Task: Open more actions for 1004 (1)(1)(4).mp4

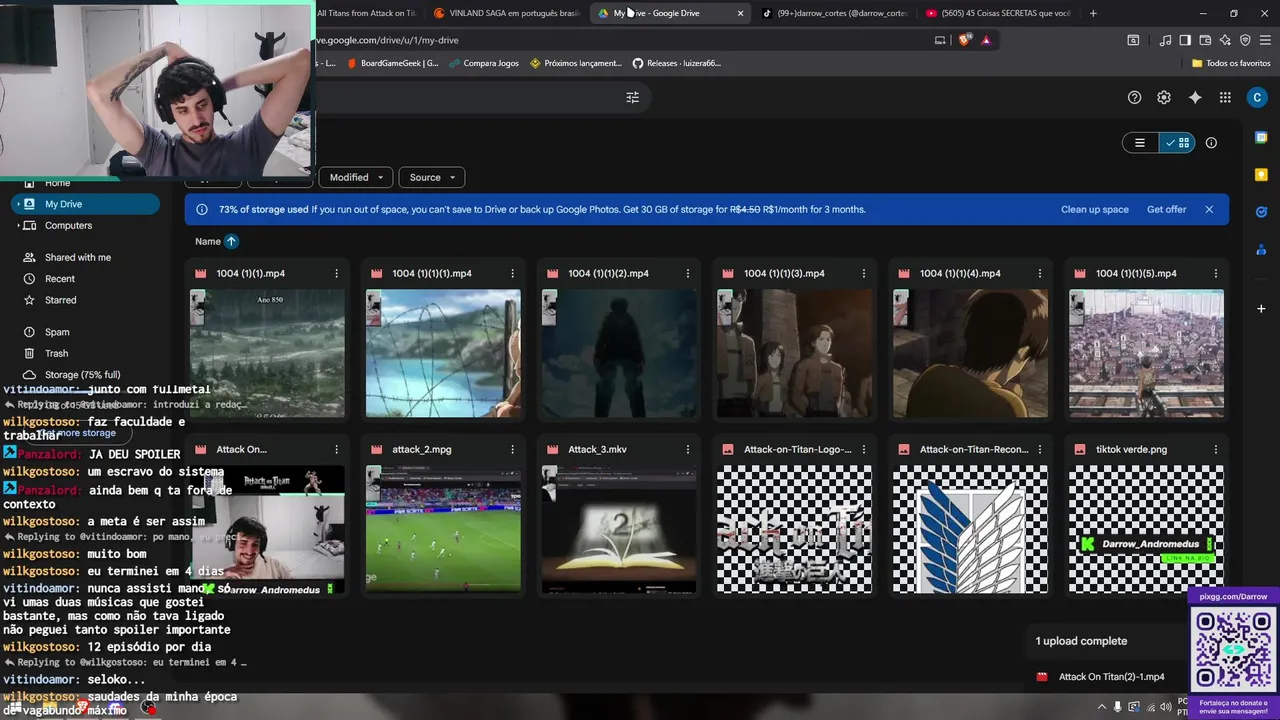Action: tap(1040, 273)
